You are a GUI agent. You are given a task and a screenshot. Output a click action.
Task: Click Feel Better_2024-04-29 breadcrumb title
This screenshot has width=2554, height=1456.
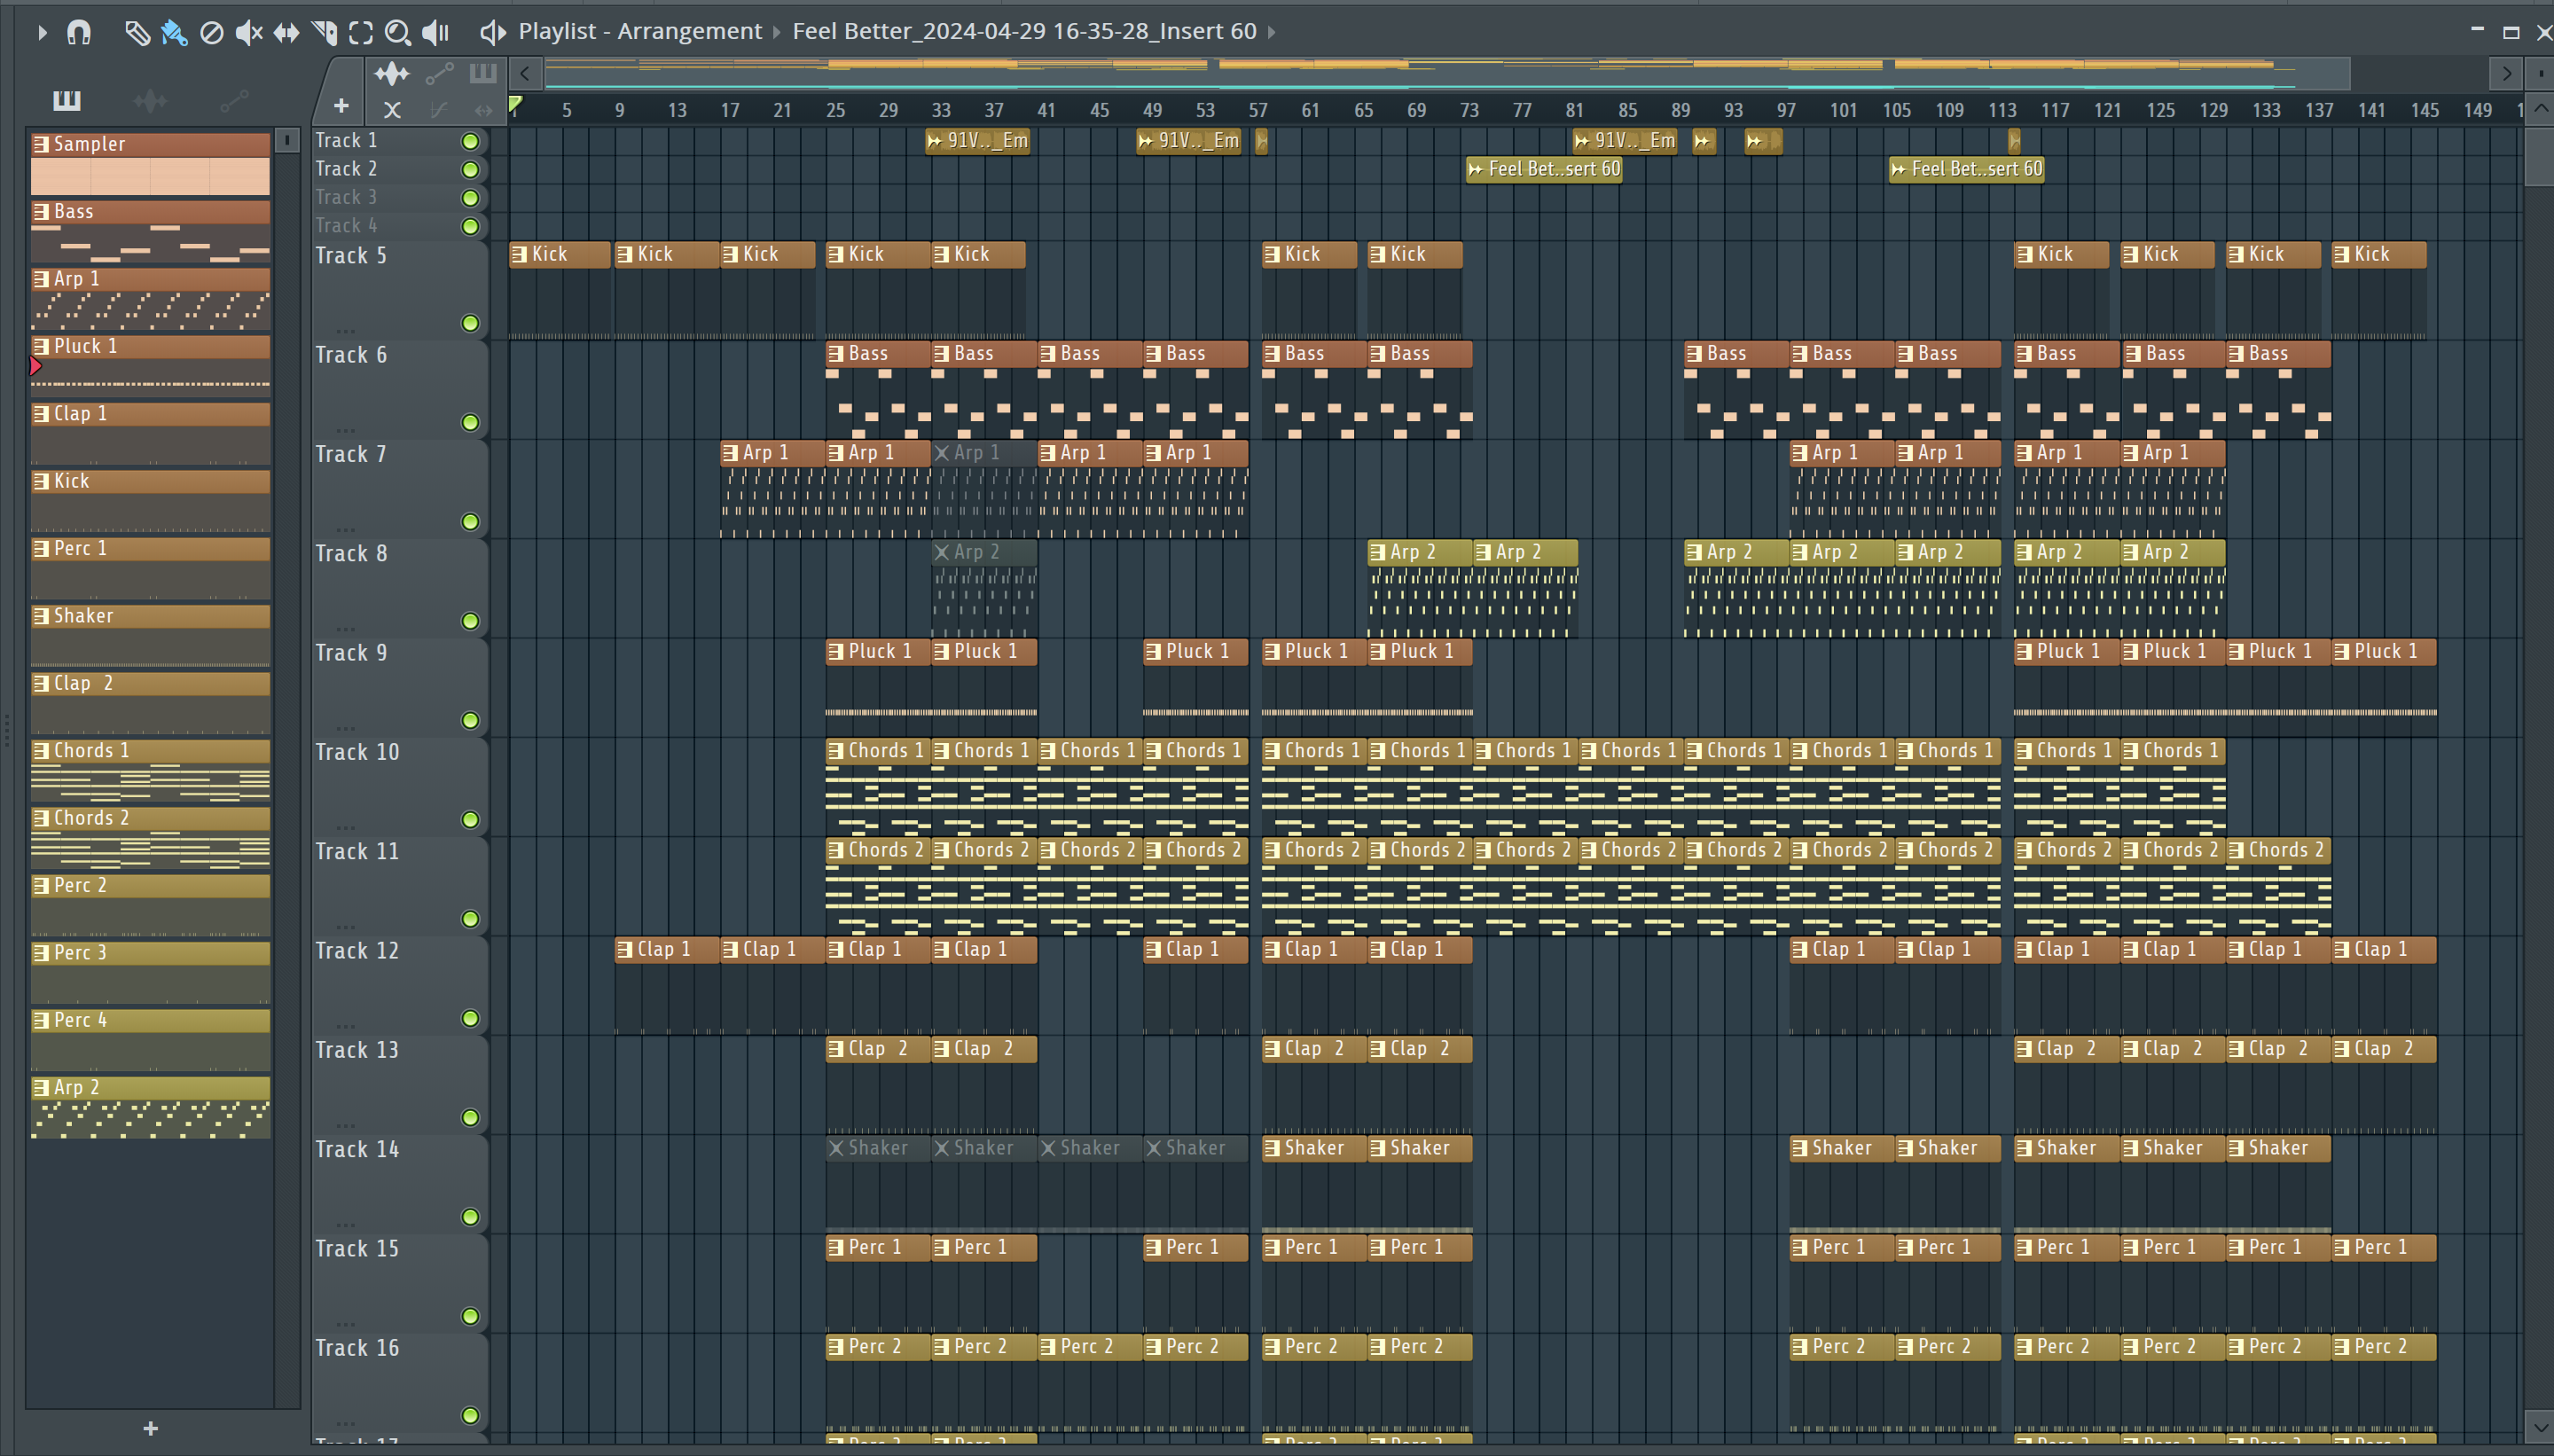pos(1024,32)
